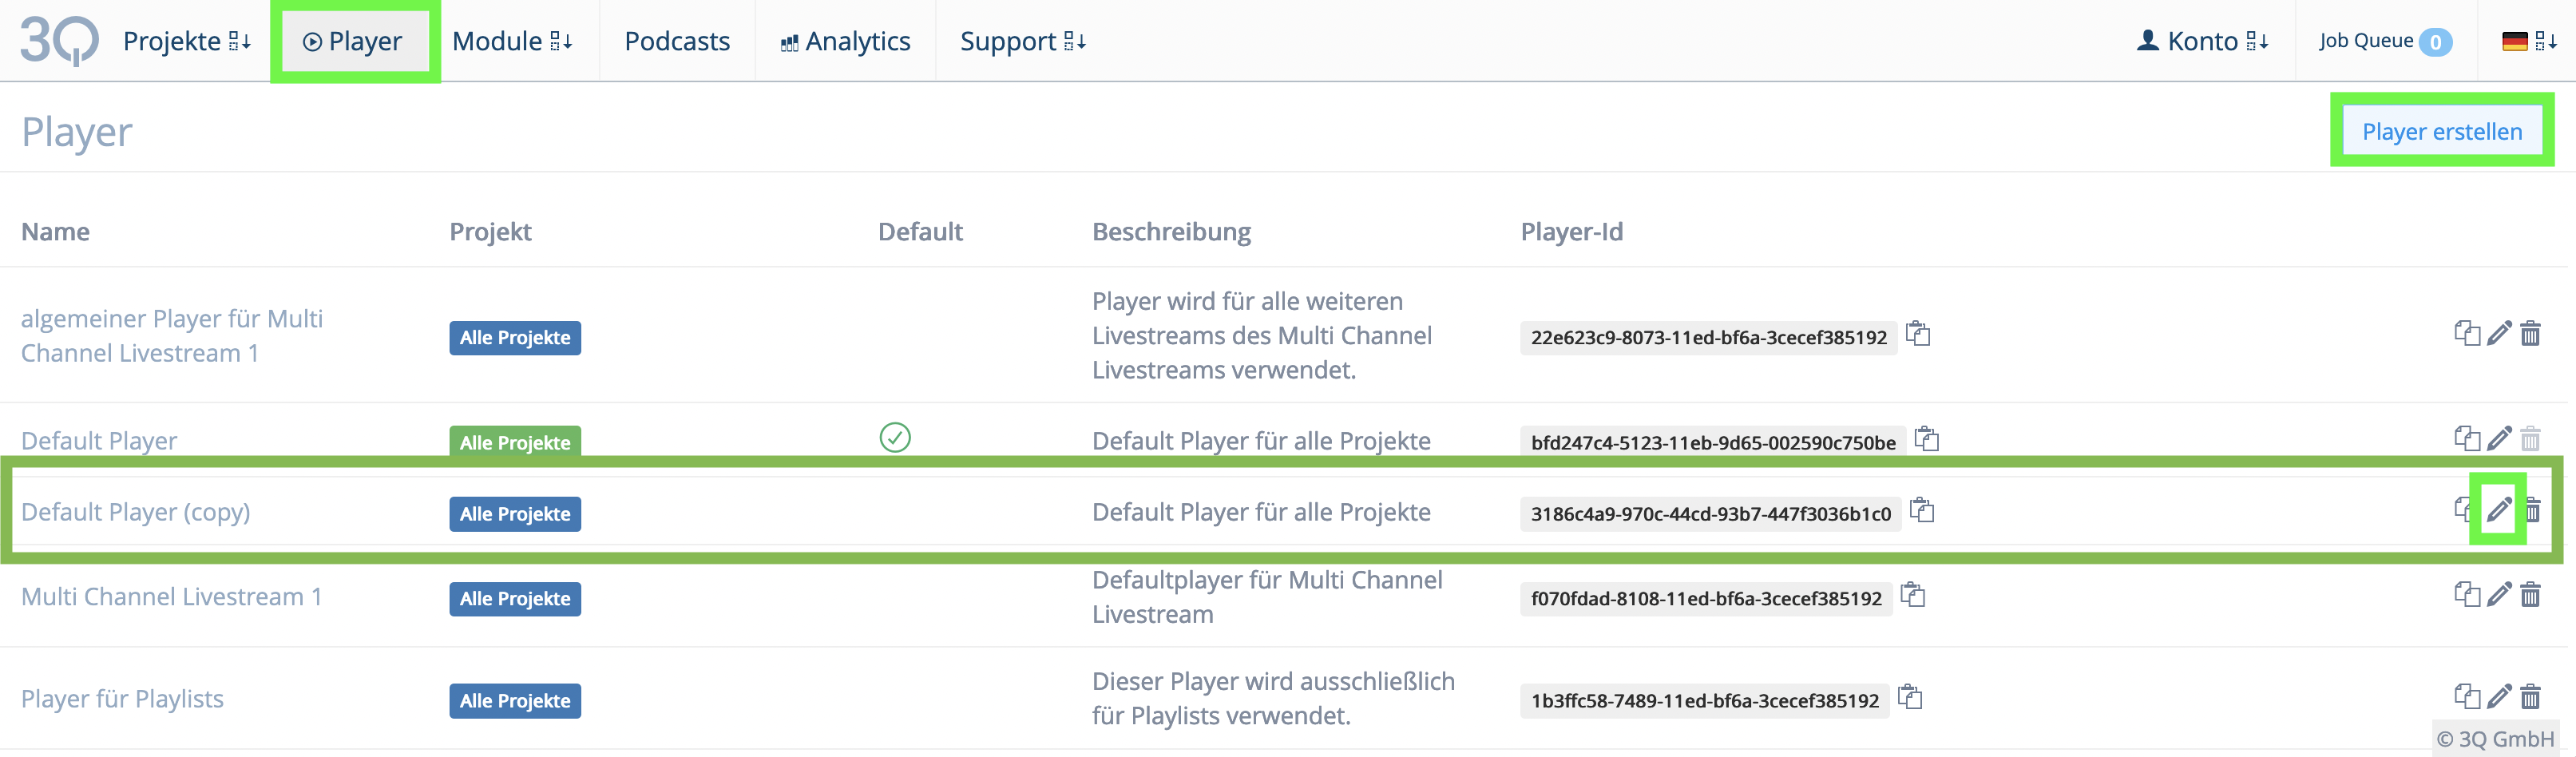Click the Default checkmark of Default Player
Image resolution: width=2576 pixels, height=757 pixels.
coord(895,437)
